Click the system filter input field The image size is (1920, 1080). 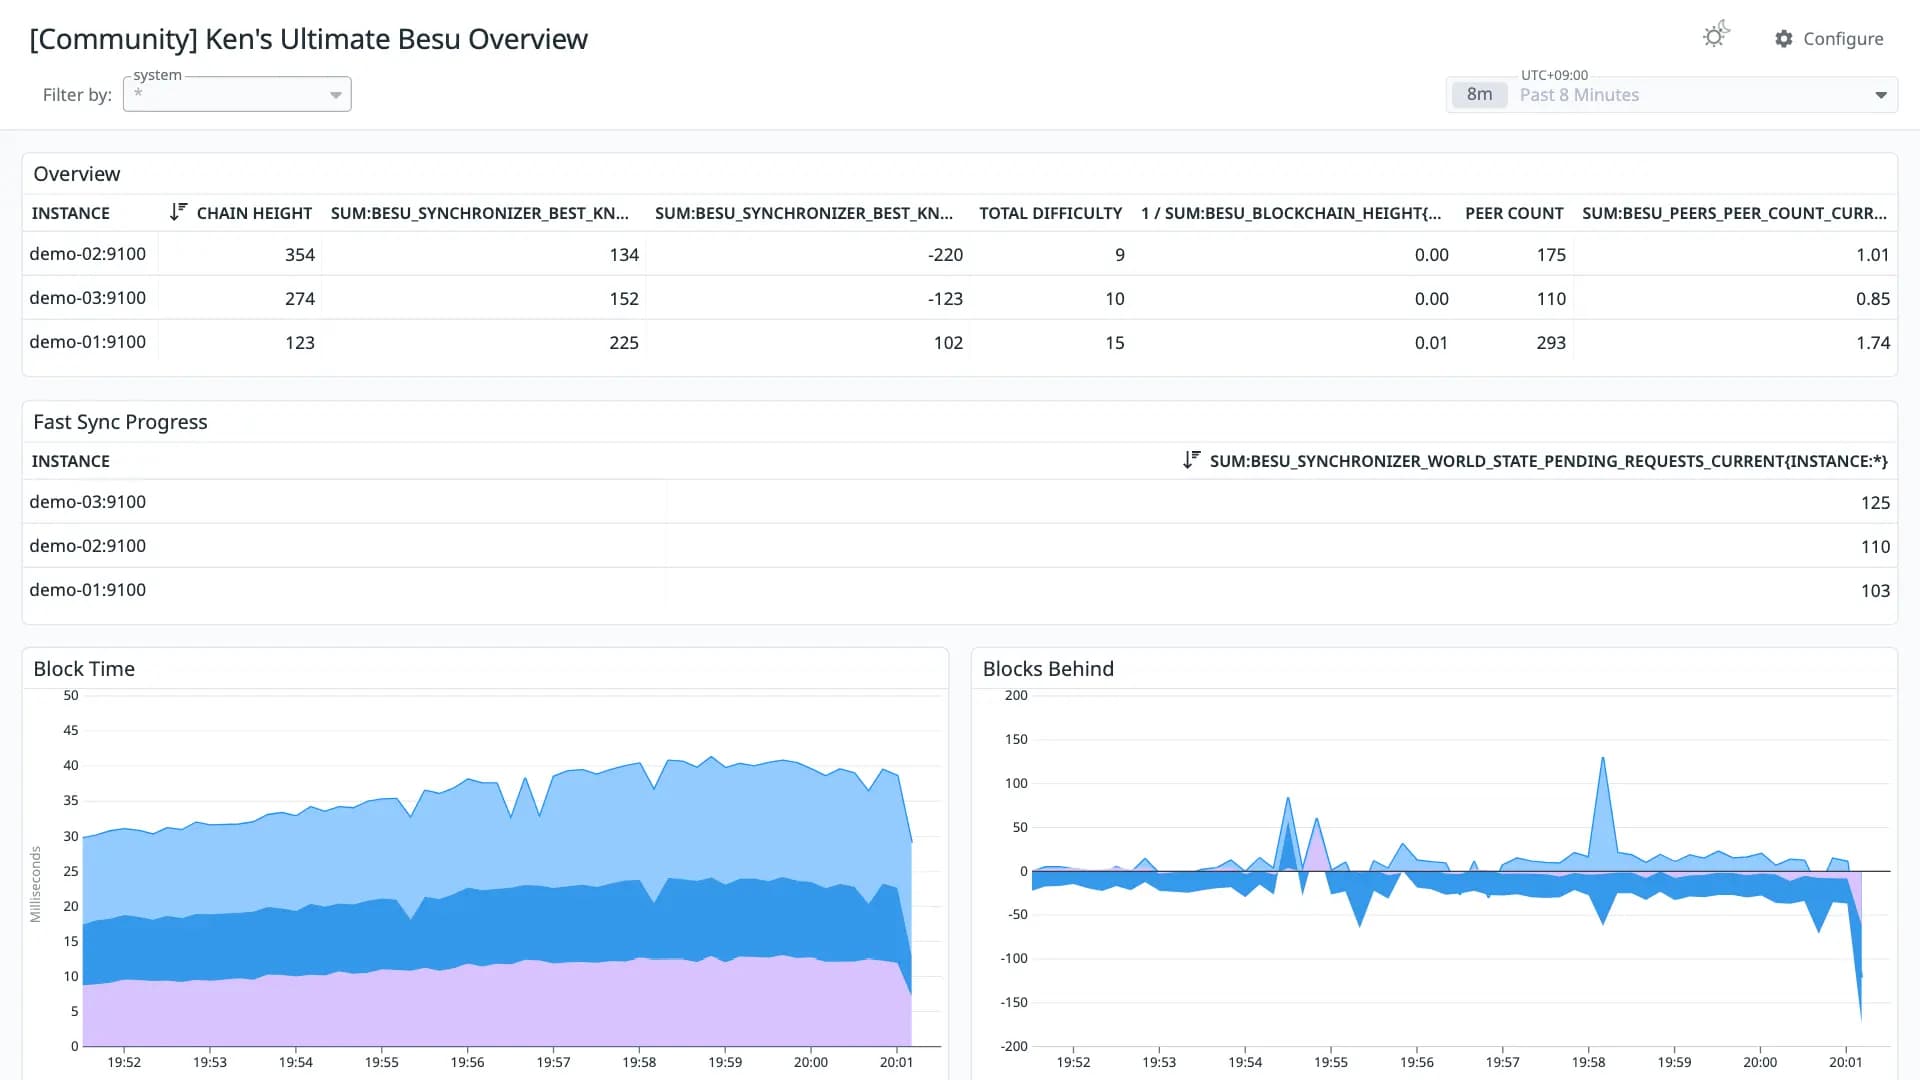coord(237,94)
